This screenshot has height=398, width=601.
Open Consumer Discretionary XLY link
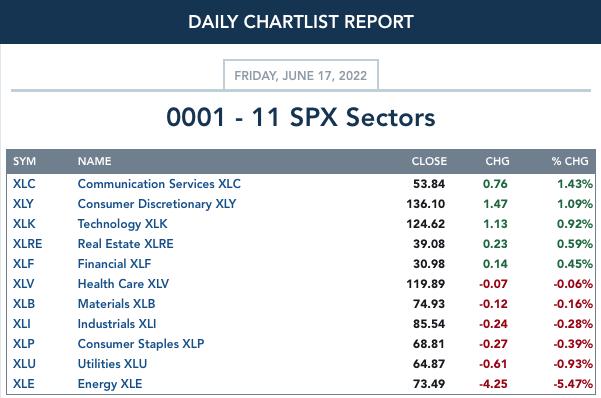(x=157, y=204)
